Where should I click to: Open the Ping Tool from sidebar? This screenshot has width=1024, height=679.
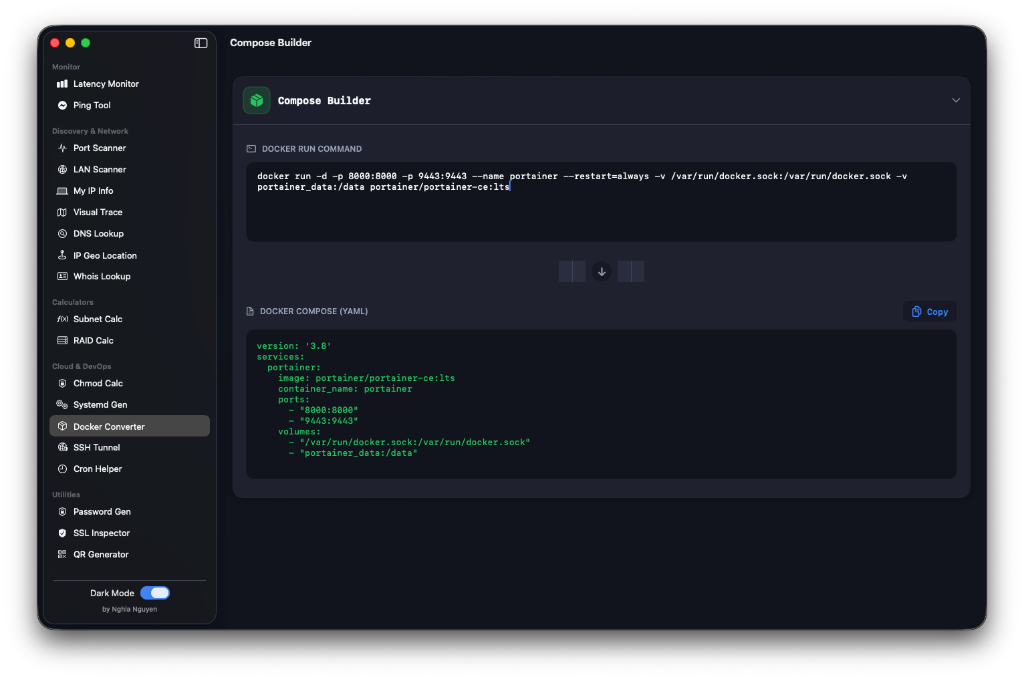point(62,105)
